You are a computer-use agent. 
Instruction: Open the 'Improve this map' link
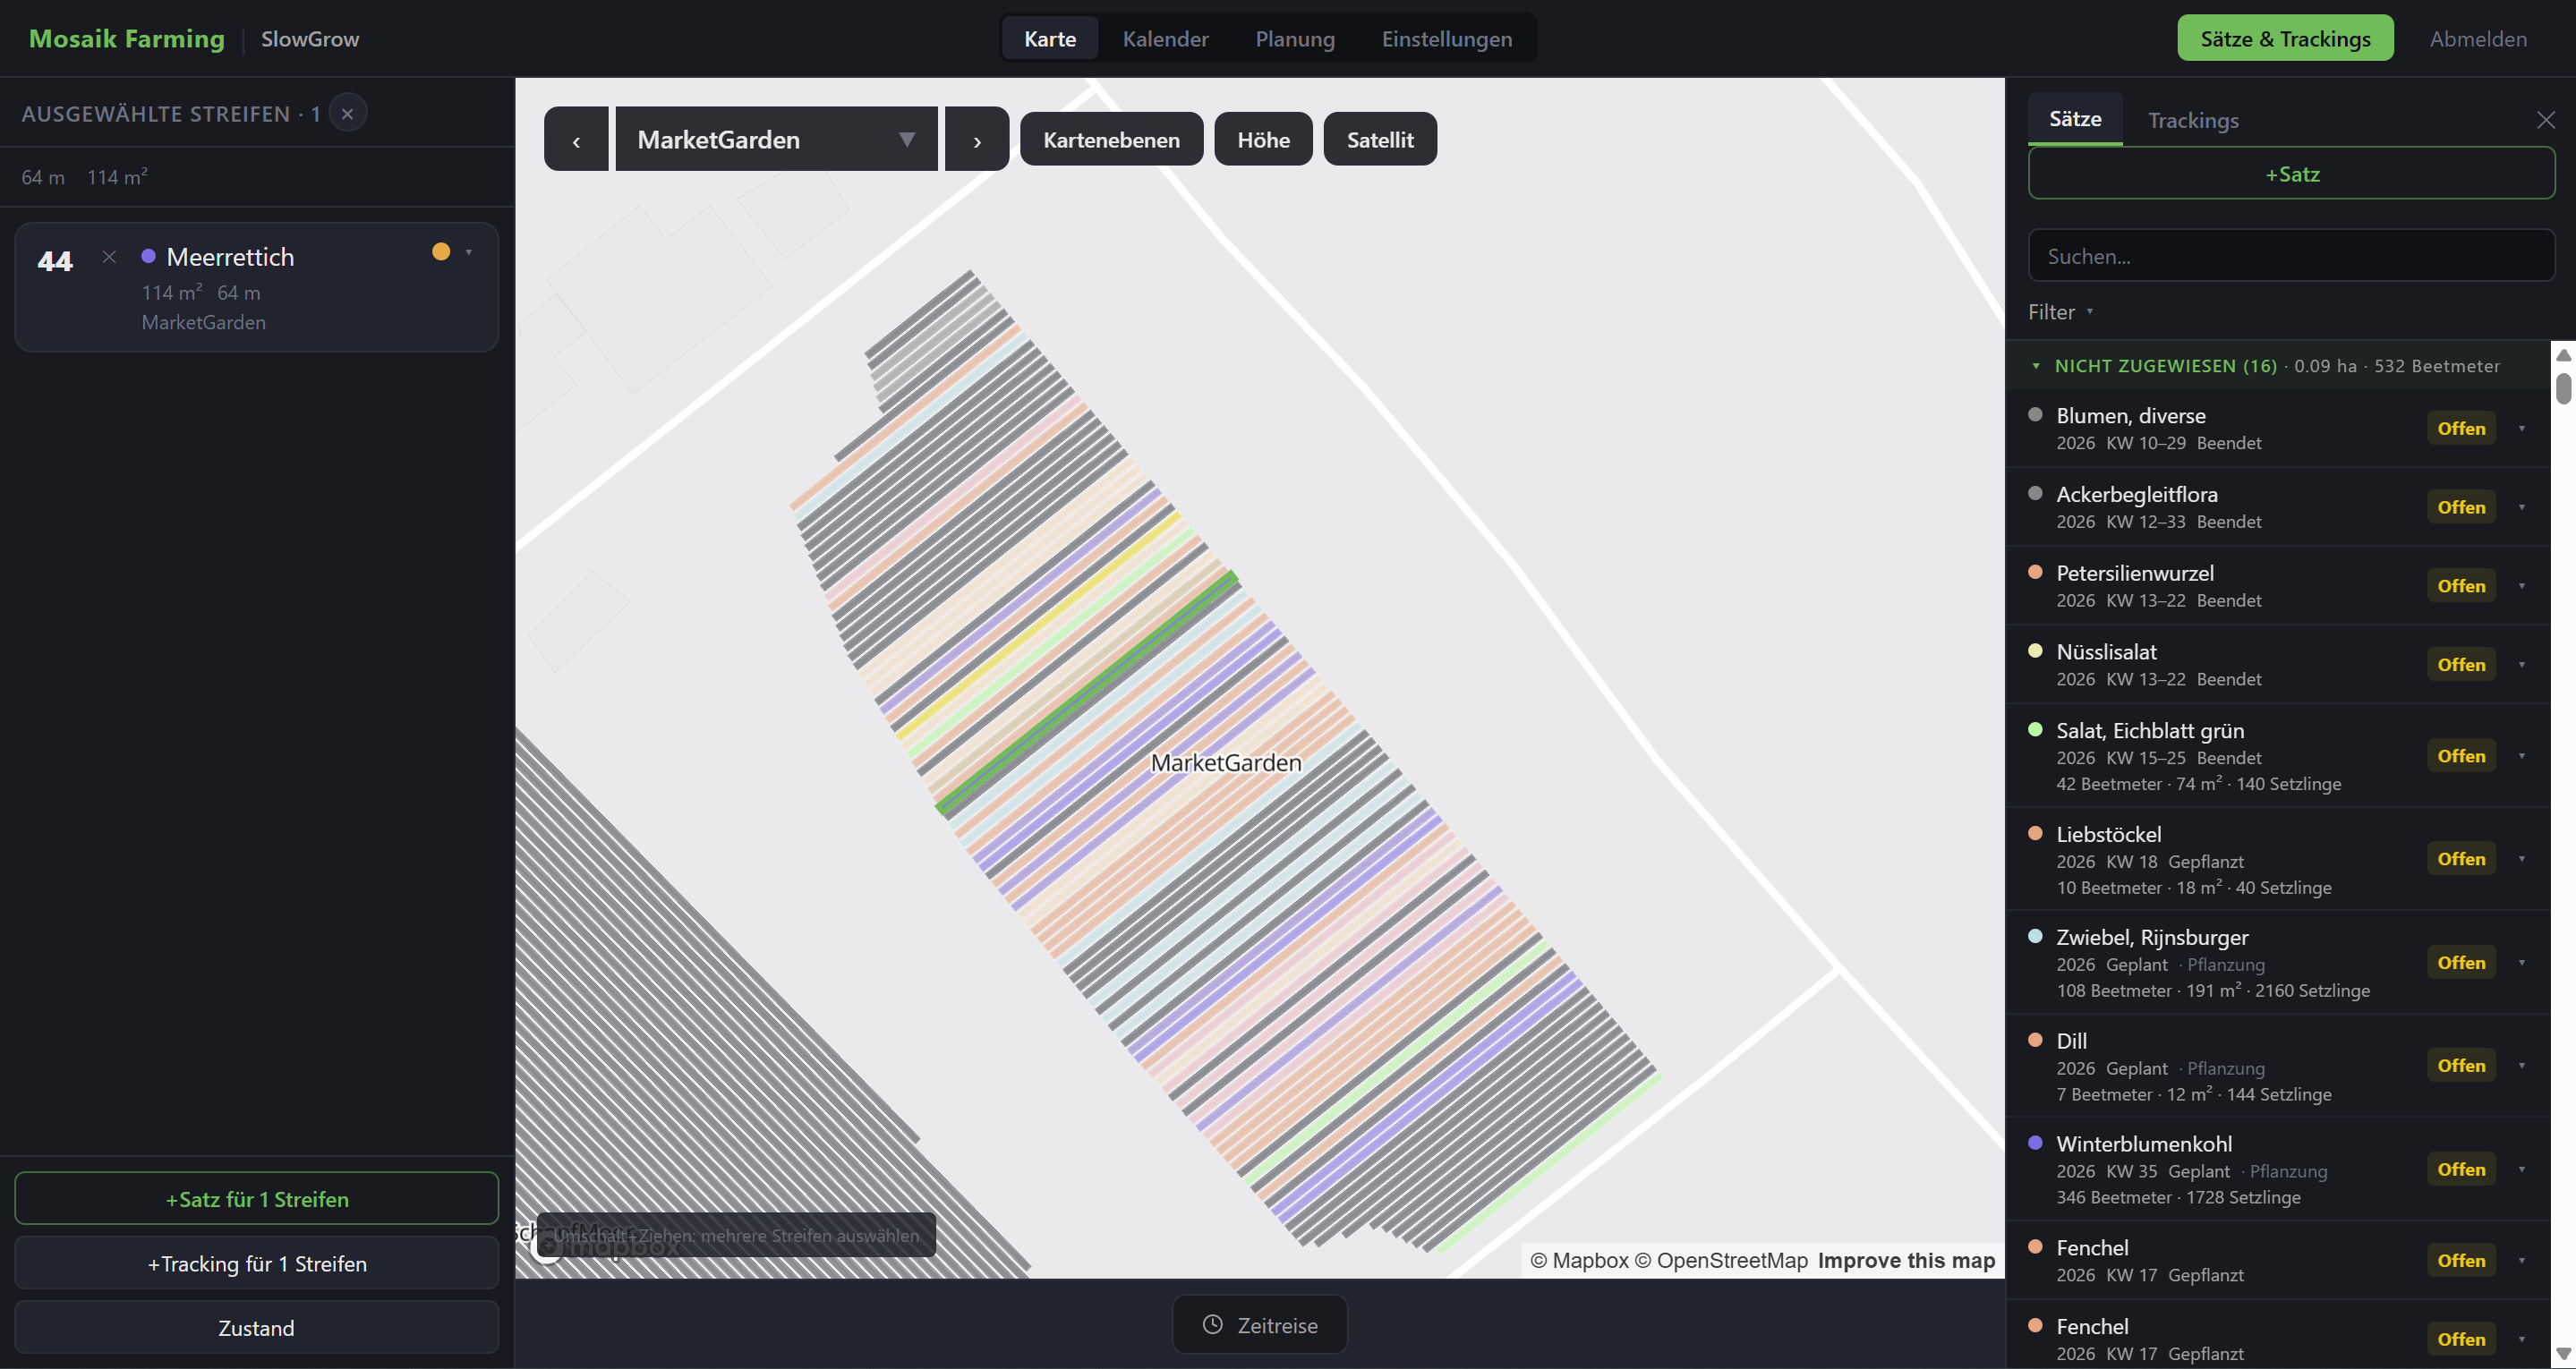(1906, 1260)
